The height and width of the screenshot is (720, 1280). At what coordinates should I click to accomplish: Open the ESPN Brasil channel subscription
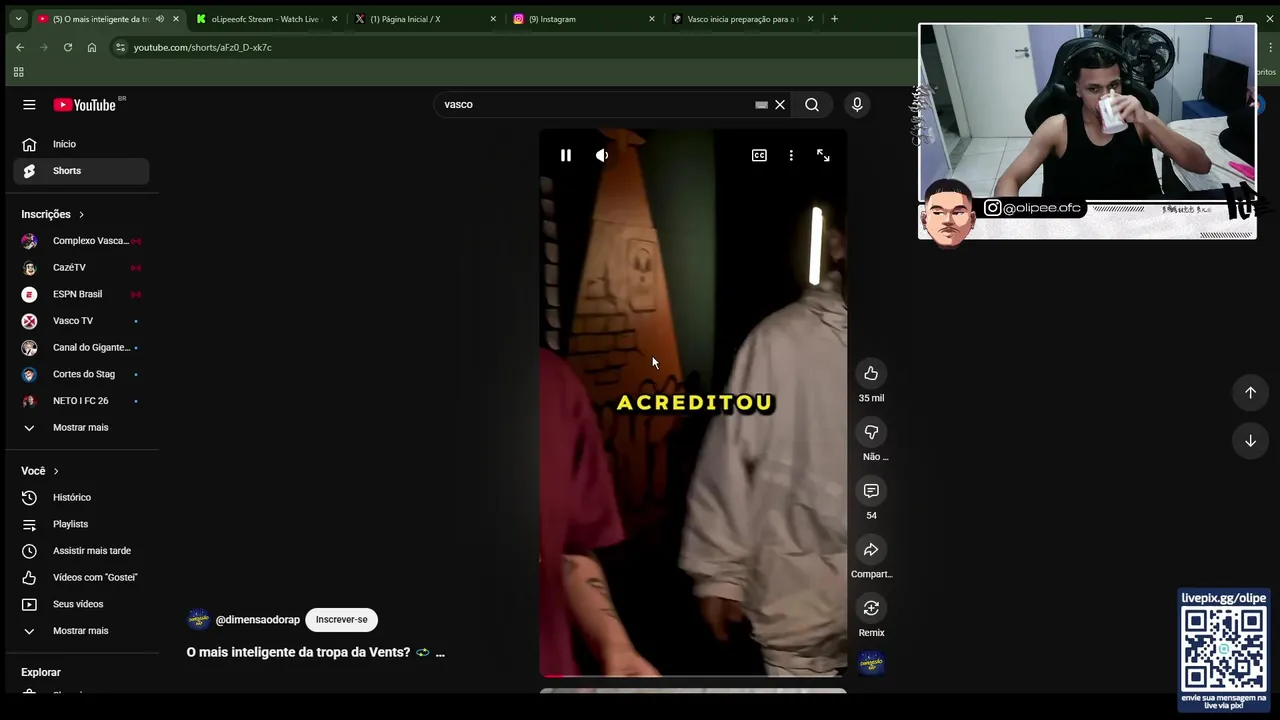coord(81,294)
